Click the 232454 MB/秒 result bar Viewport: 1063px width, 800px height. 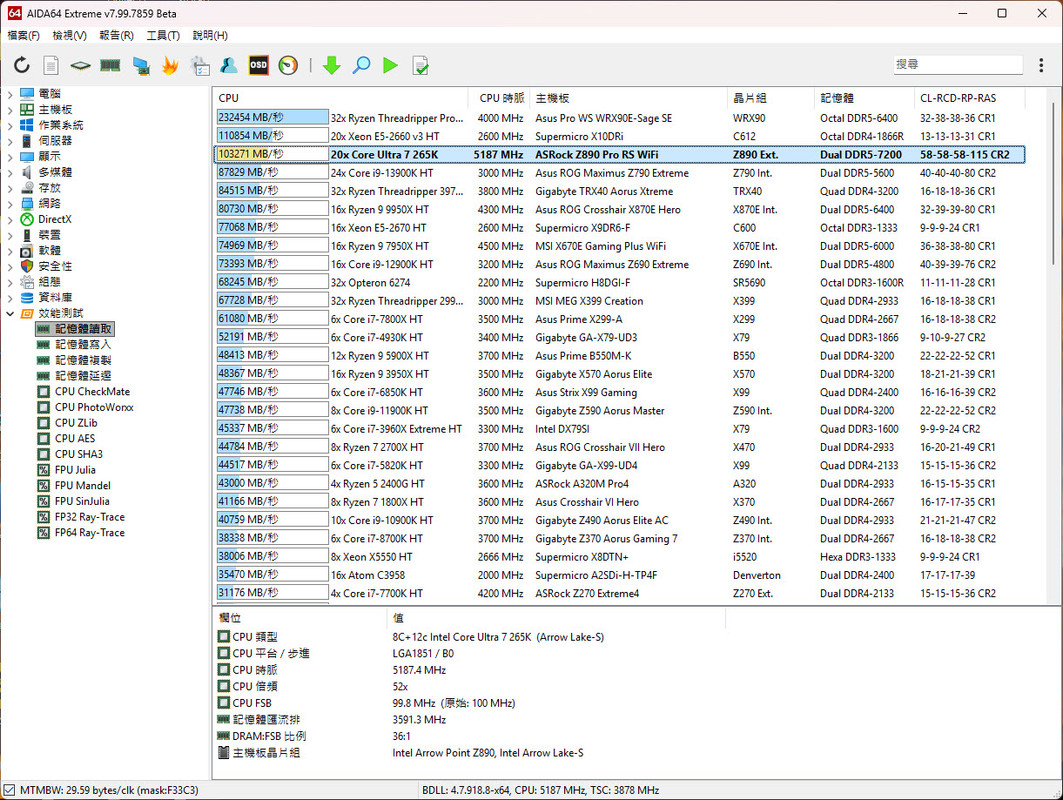273,117
